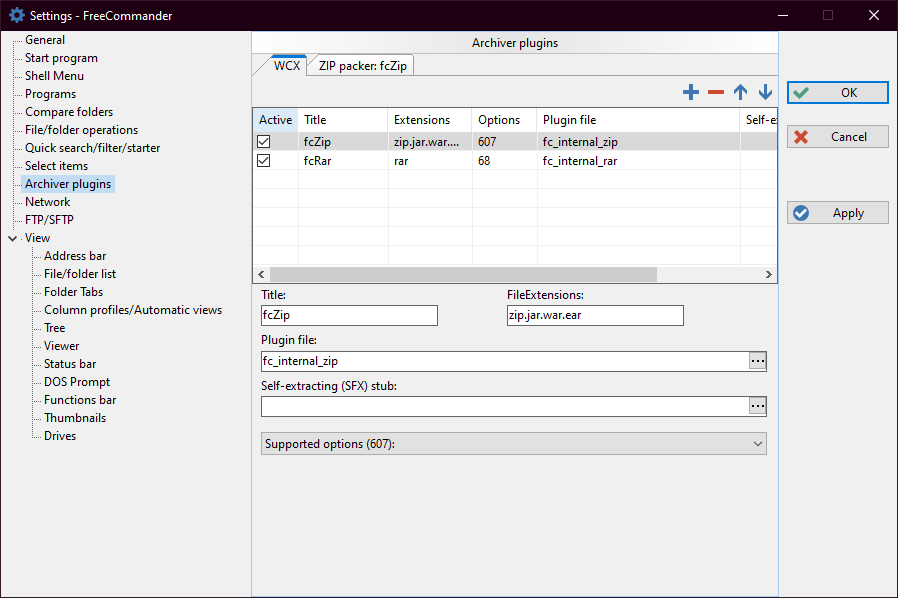The width and height of the screenshot is (898, 598).
Task: Open FTP/SFTP settings in the tree
Action: pos(49,220)
